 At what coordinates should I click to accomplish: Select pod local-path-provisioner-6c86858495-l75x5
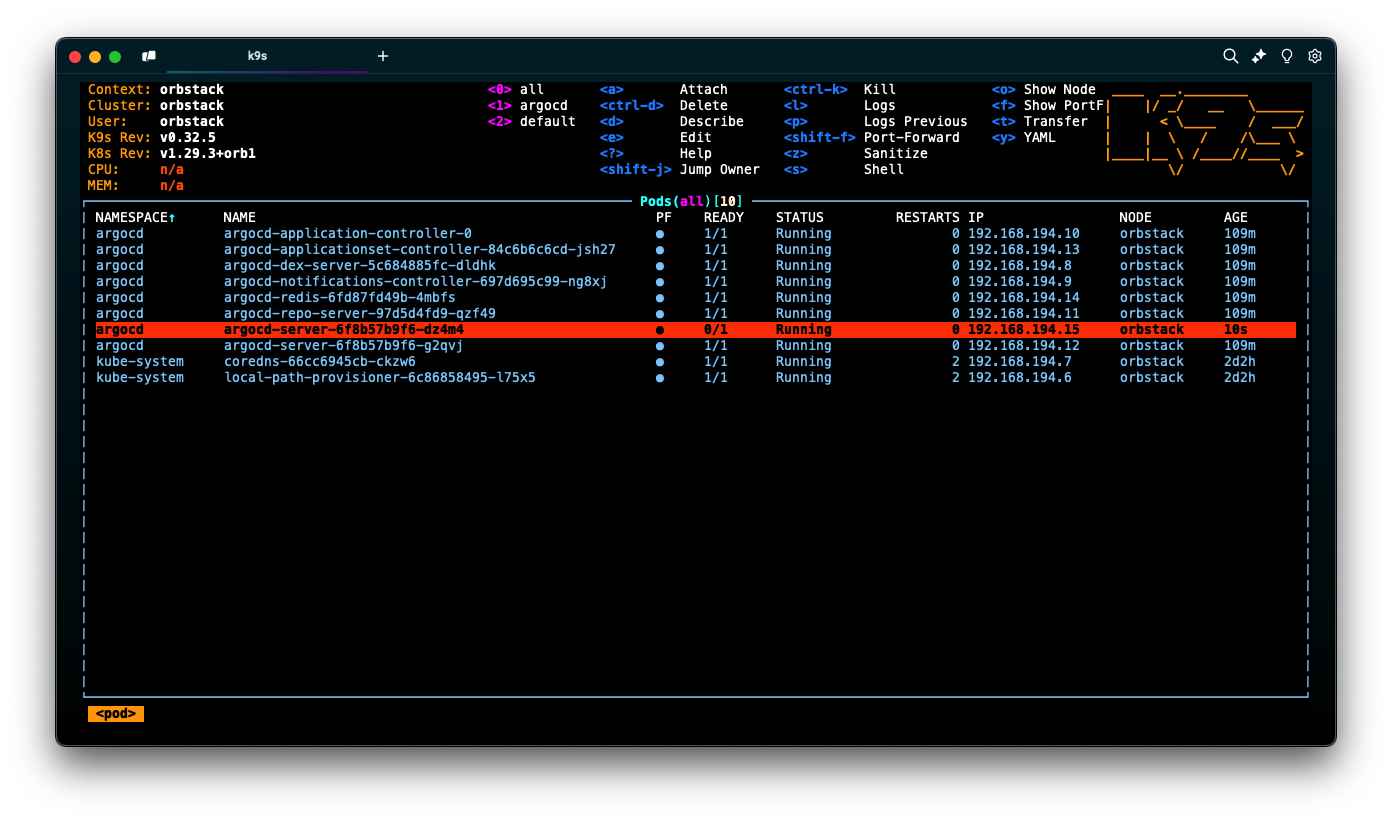tap(695, 378)
